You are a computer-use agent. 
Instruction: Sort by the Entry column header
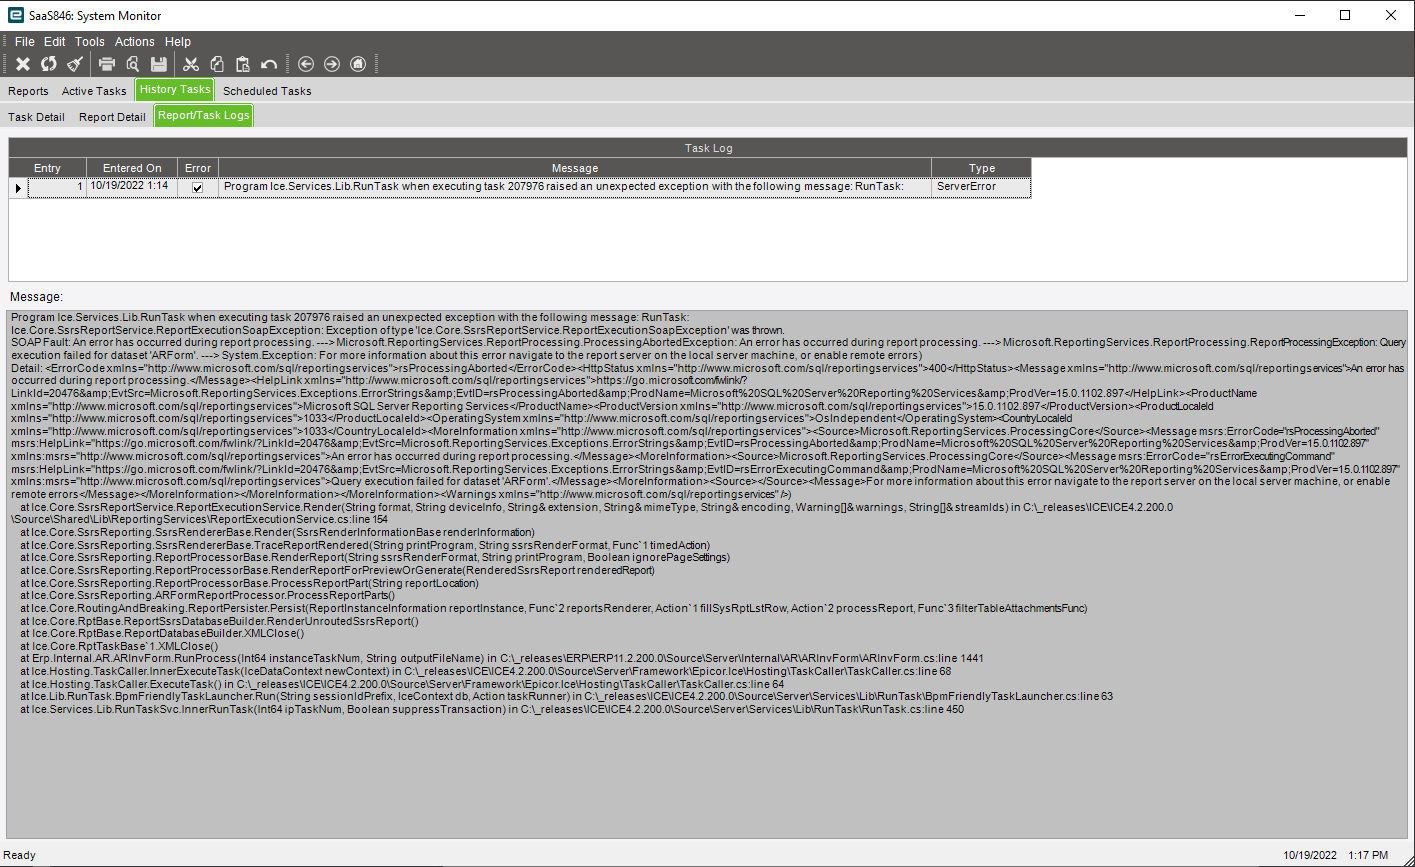pyautogui.click(x=47, y=168)
